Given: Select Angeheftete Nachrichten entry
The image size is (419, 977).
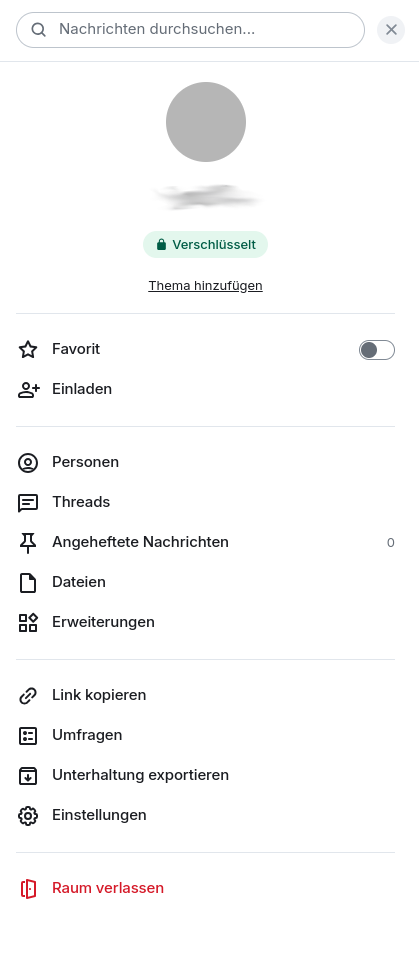Looking at the screenshot, I should click(206, 542).
